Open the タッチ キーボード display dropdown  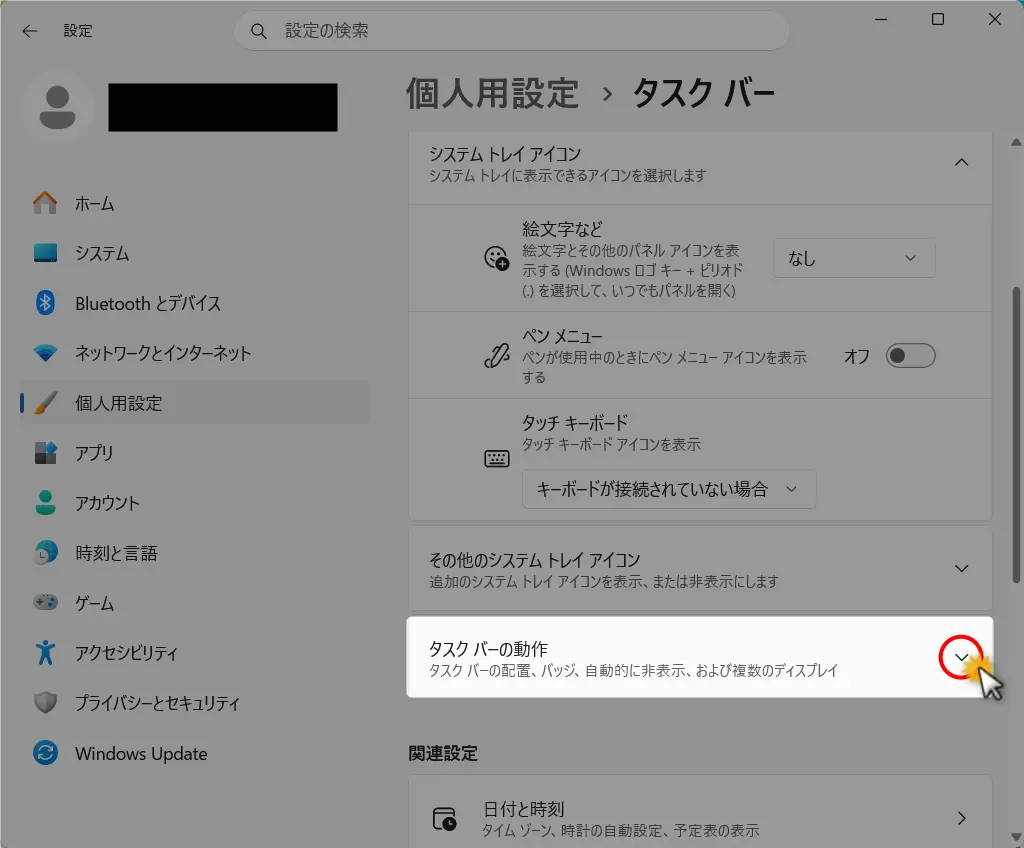[668, 489]
